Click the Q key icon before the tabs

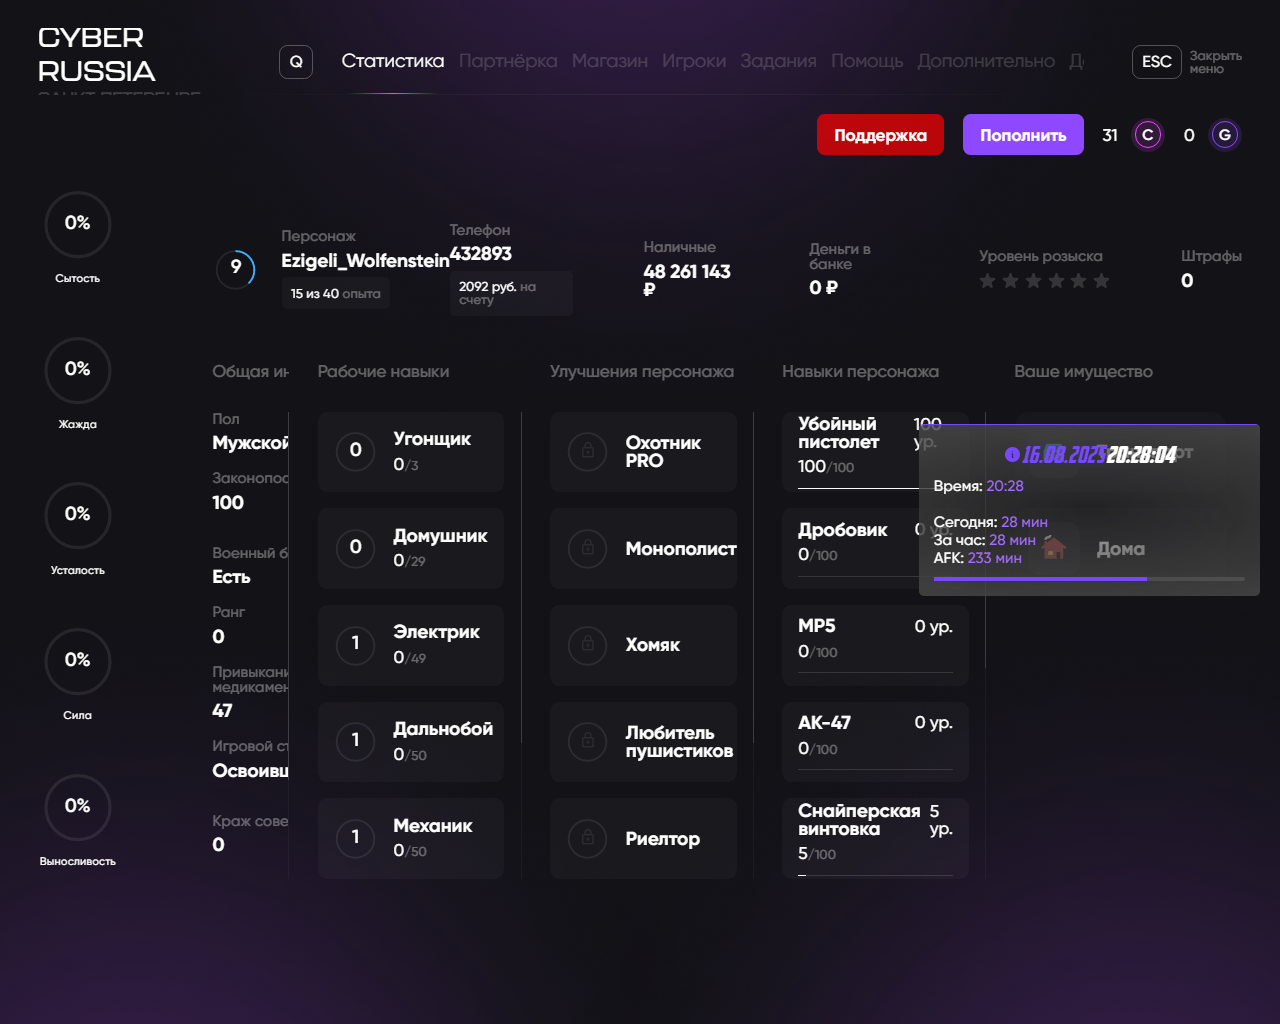coord(296,62)
